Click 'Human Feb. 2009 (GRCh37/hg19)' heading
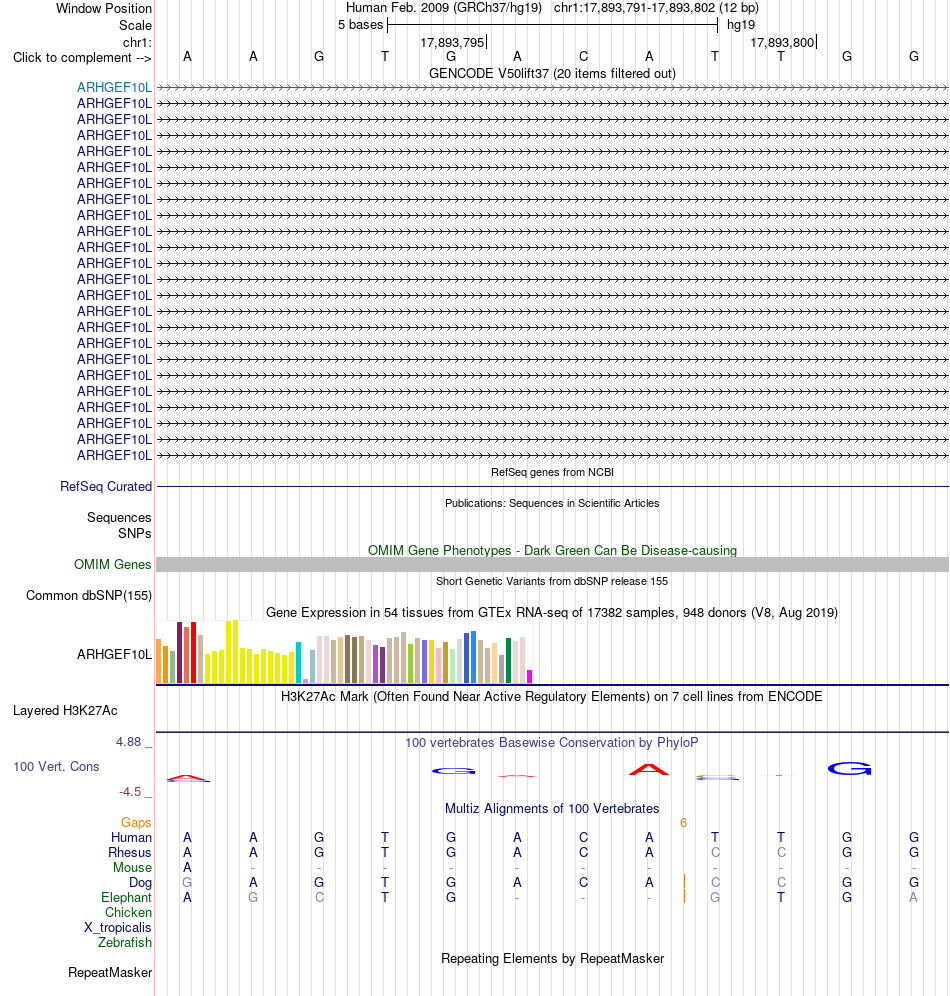The image size is (950, 996). point(444,8)
